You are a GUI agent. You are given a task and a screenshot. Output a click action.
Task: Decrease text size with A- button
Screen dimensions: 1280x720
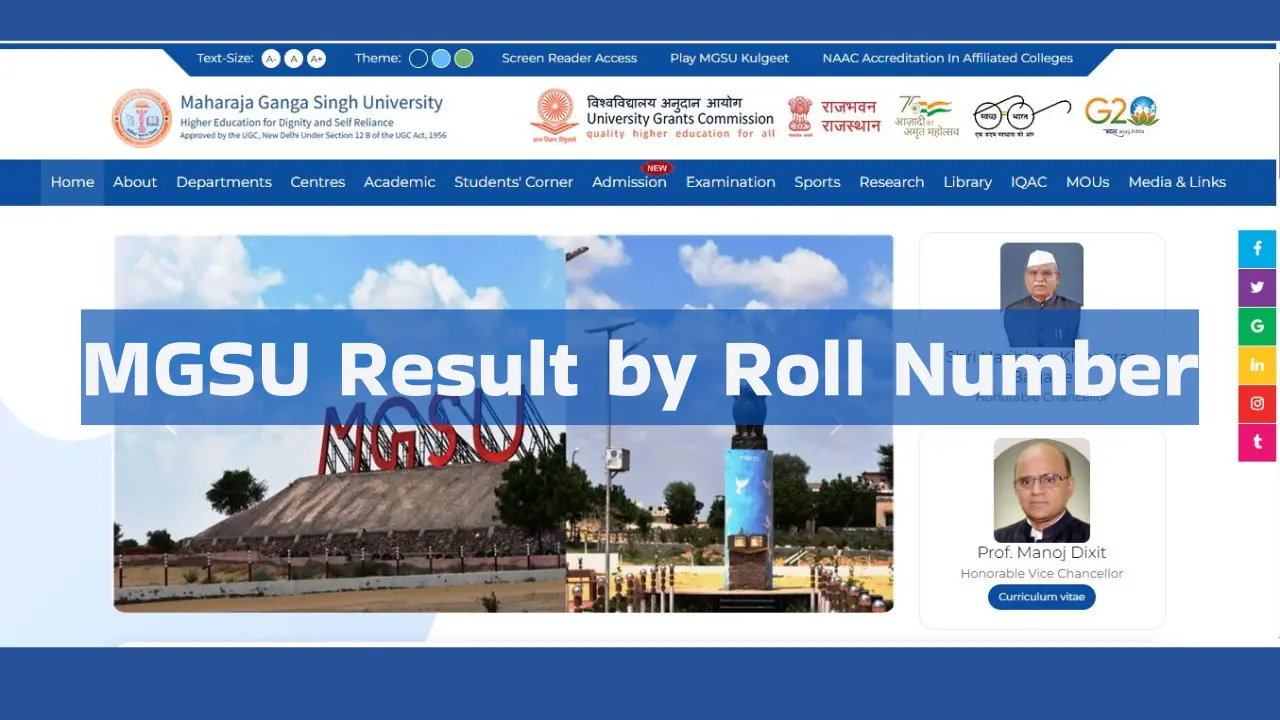coord(271,59)
